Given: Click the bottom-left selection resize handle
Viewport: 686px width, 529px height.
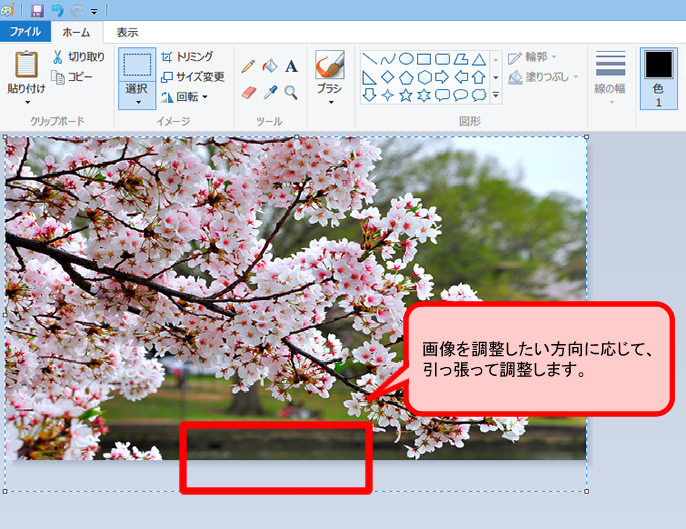Looking at the screenshot, I should tap(5, 492).
